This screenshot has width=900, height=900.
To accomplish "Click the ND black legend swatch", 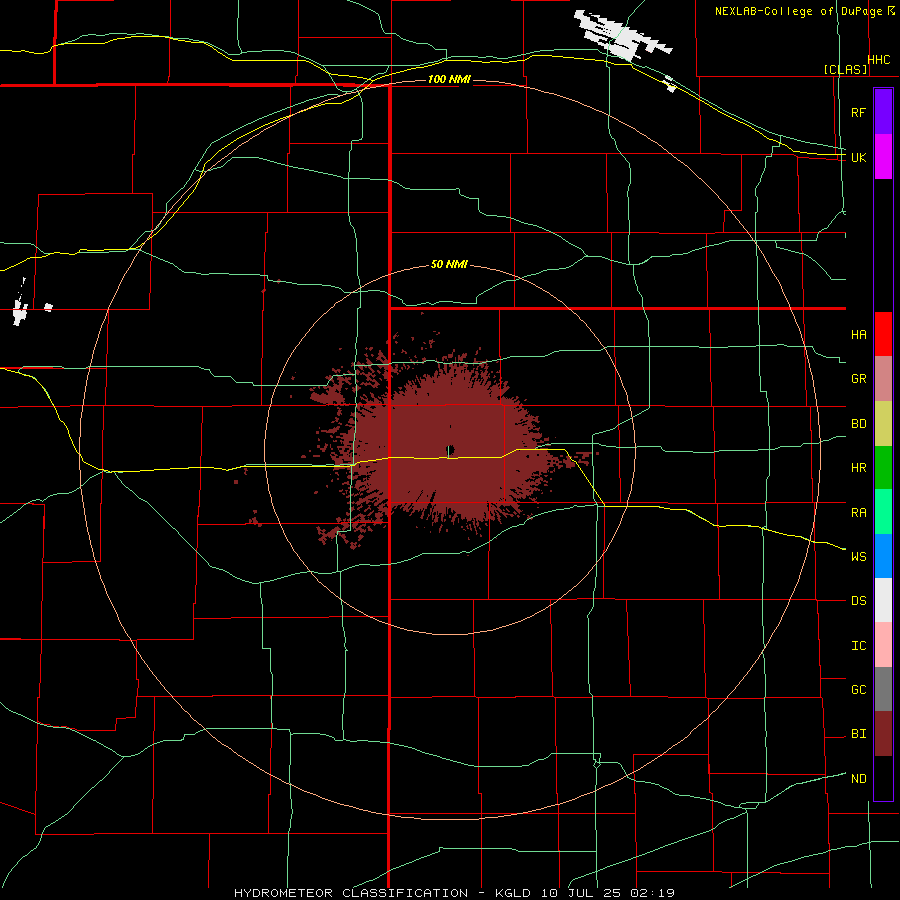I will pos(883,778).
